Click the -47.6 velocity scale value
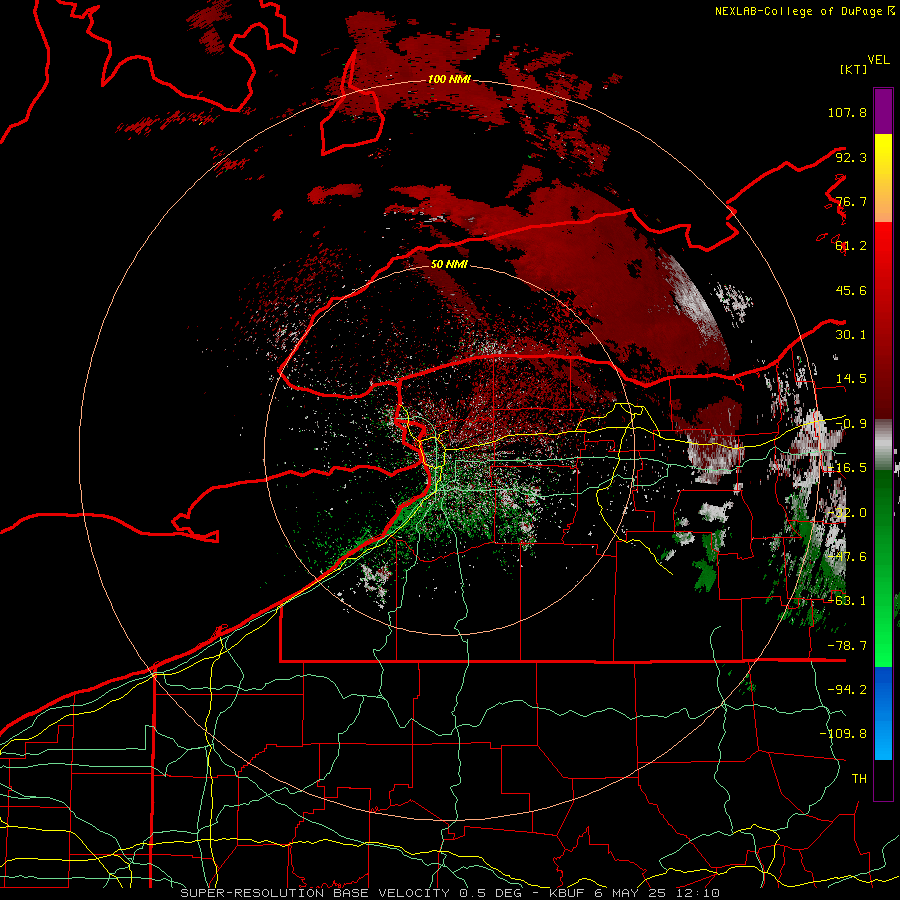This screenshot has width=900, height=900. click(847, 557)
